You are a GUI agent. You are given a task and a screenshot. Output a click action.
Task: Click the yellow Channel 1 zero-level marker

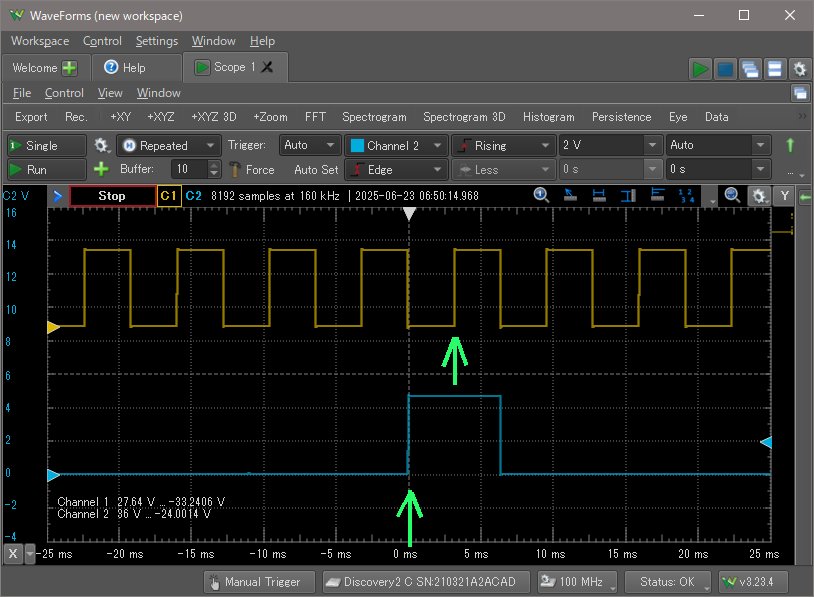tap(53, 327)
